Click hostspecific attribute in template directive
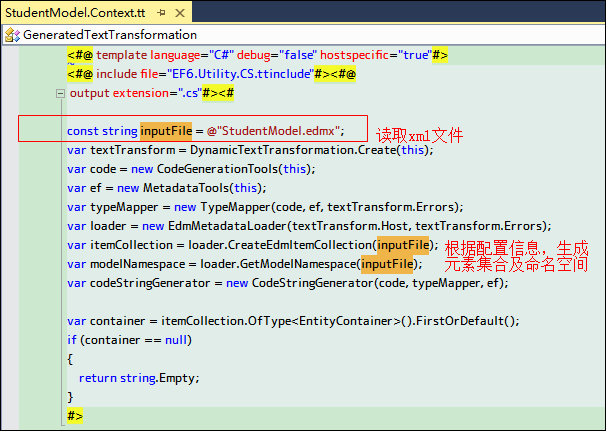The width and height of the screenshot is (606, 431). click(354, 55)
